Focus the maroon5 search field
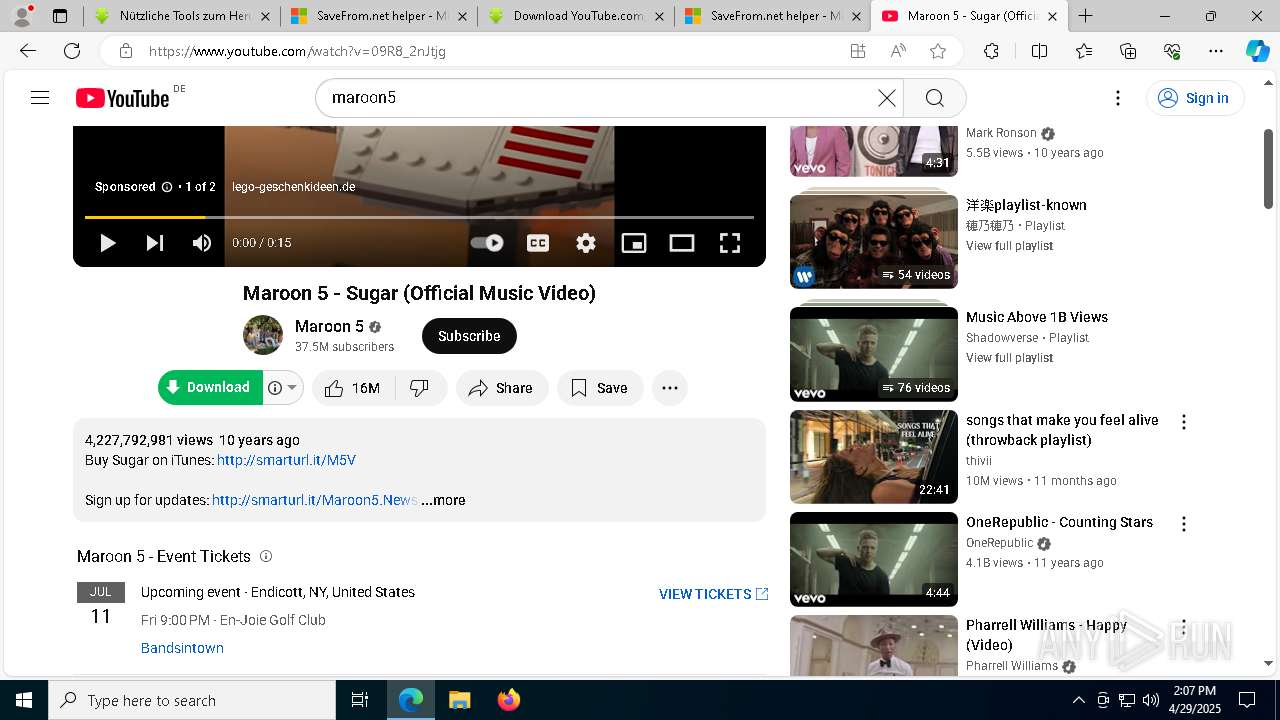 click(600, 98)
